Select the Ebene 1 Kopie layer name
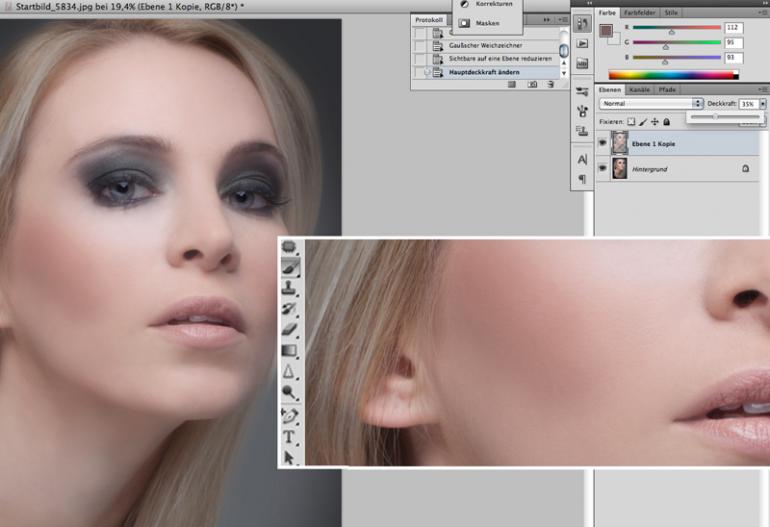The image size is (770, 527). (654, 144)
